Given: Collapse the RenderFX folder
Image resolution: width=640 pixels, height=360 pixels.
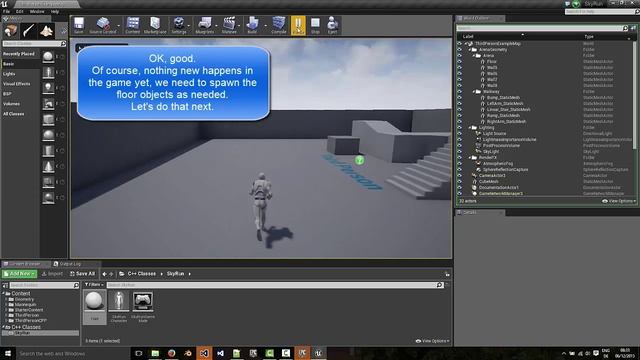Looking at the screenshot, I should point(470,158).
